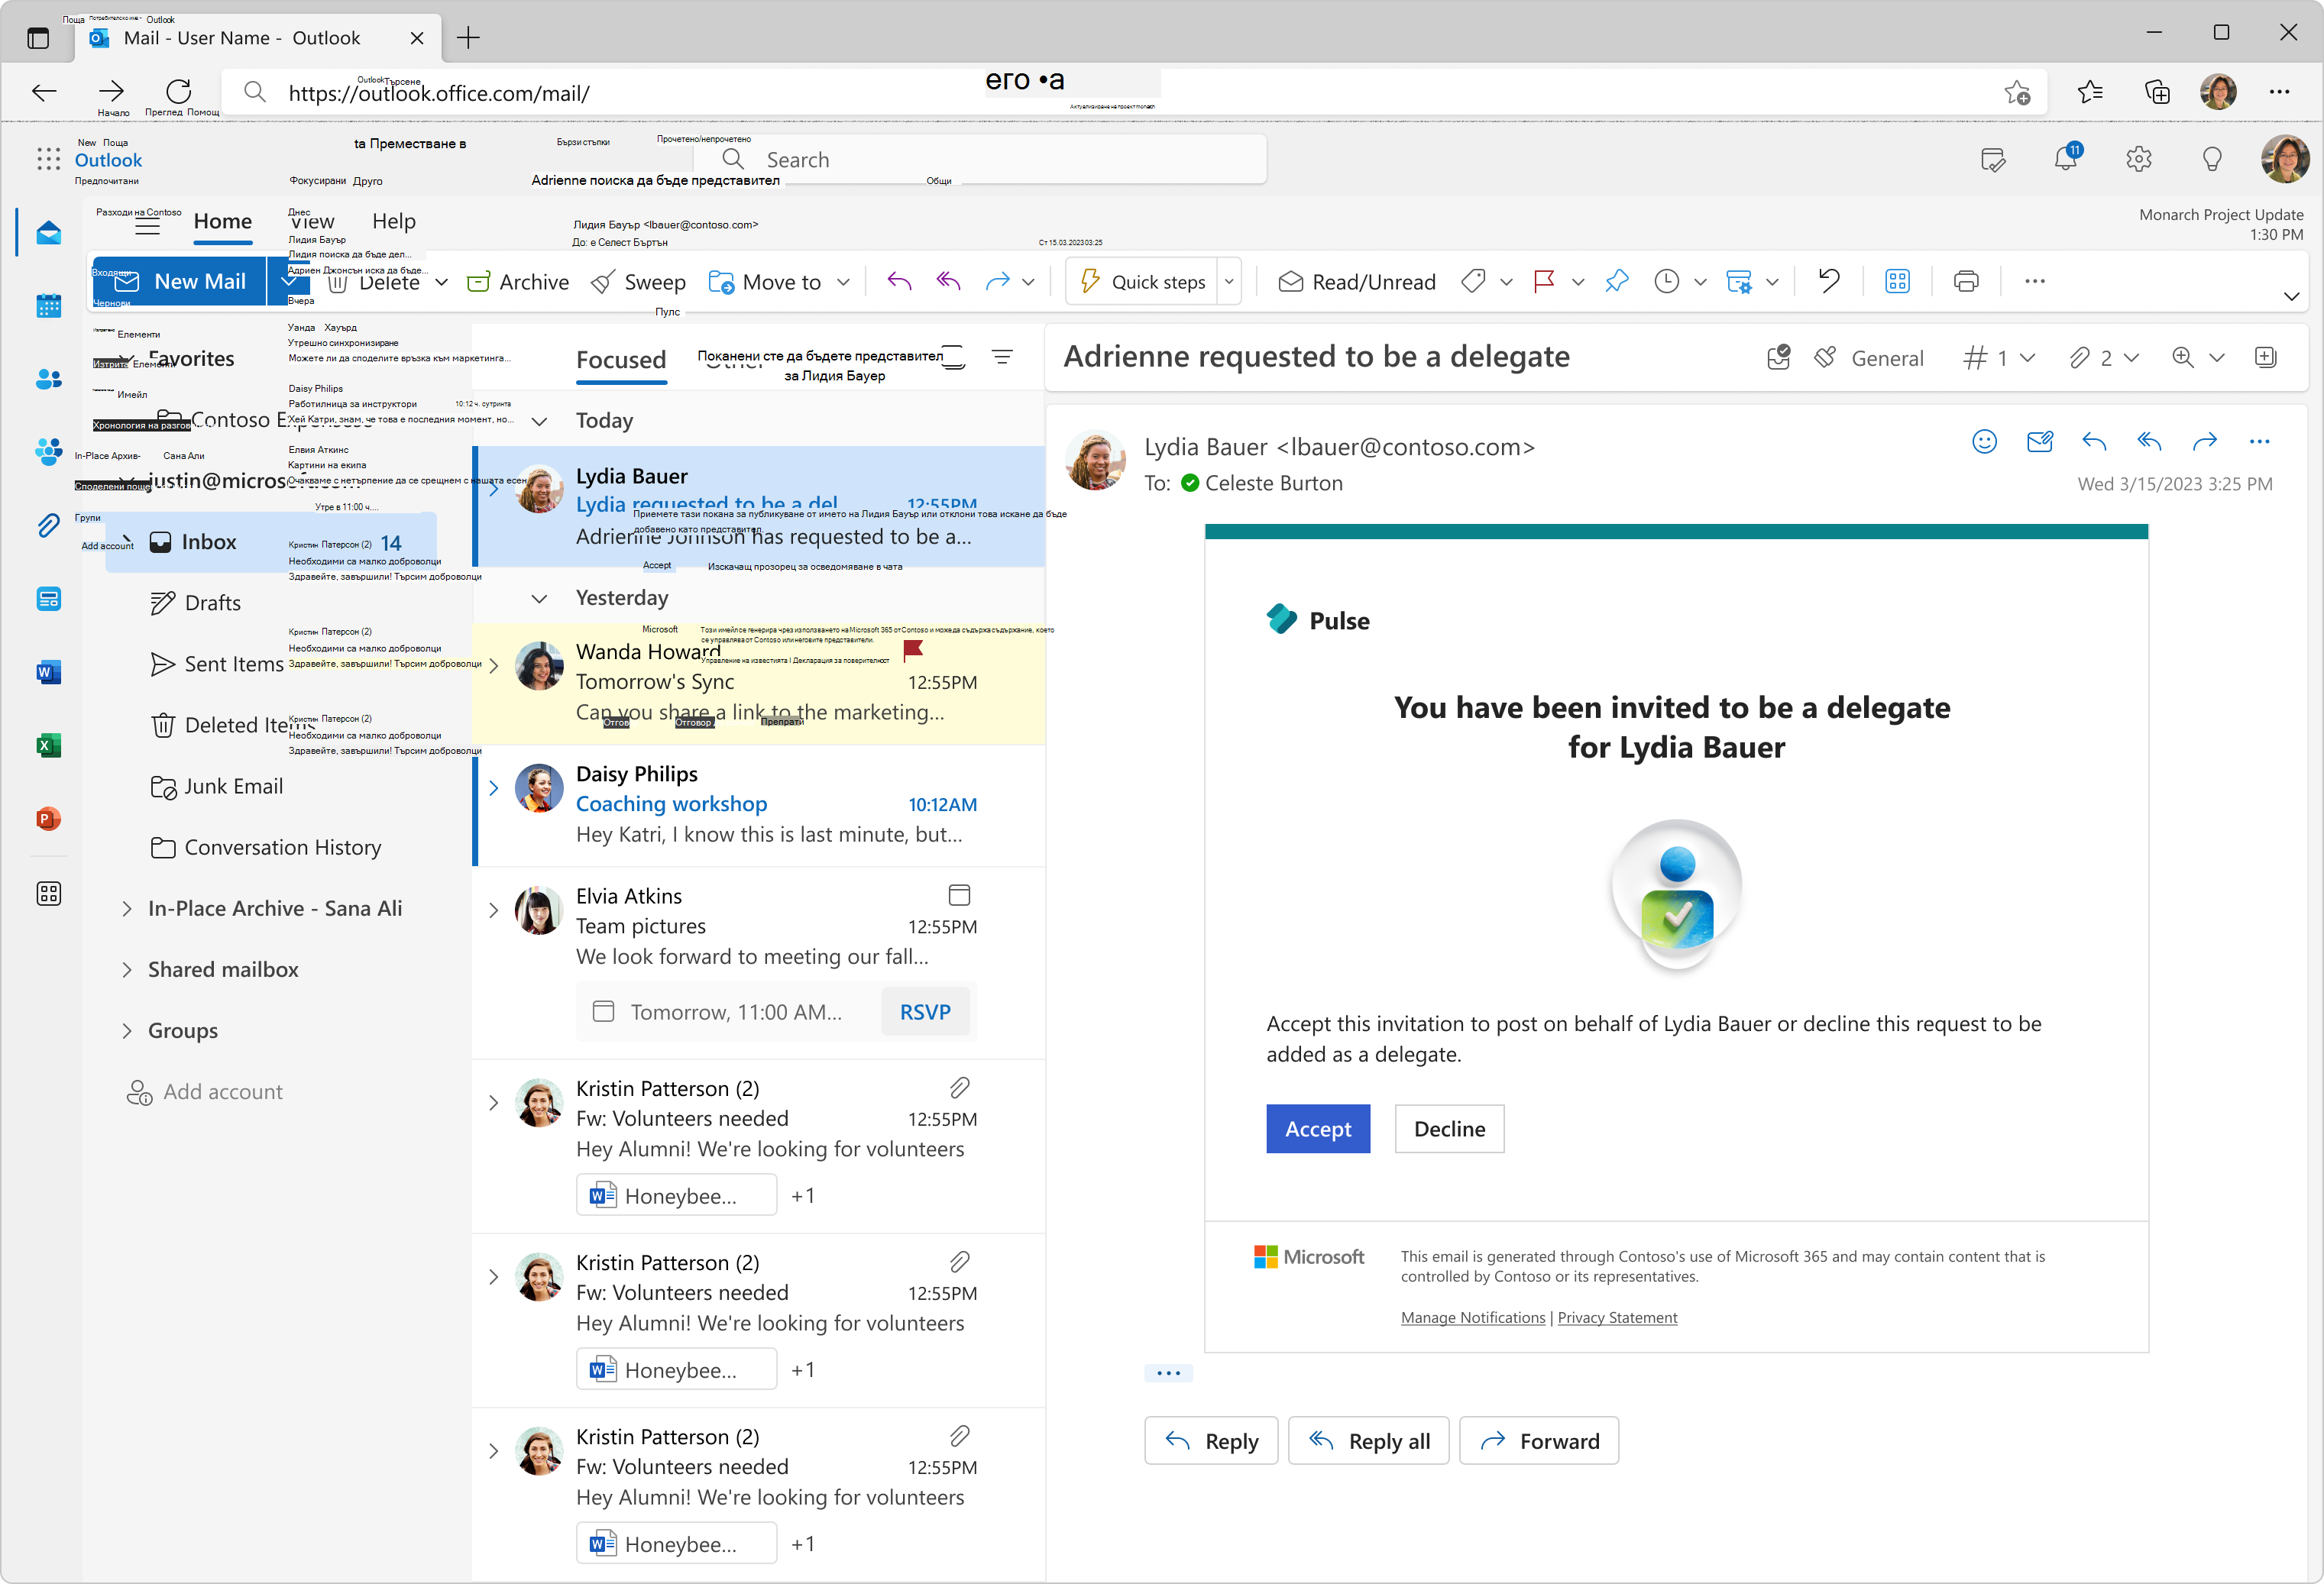Click the Undo icon in ribbon
2324x1584 pixels.
point(1828,282)
